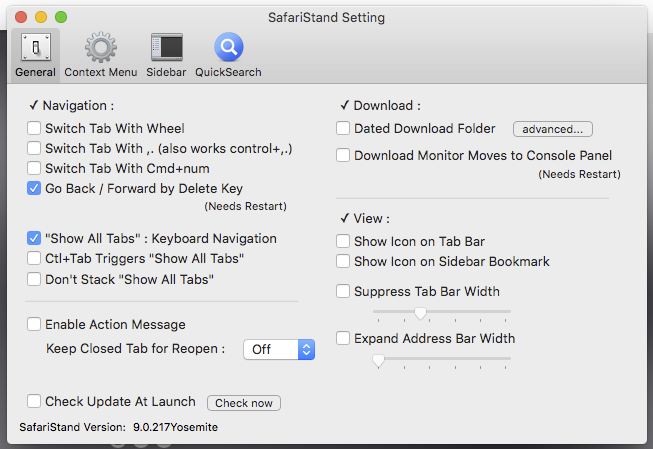The width and height of the screenshot is (653, 449).
Task: Click the Expand Address Bar Width slider
Action: click(x=379, y=361)
